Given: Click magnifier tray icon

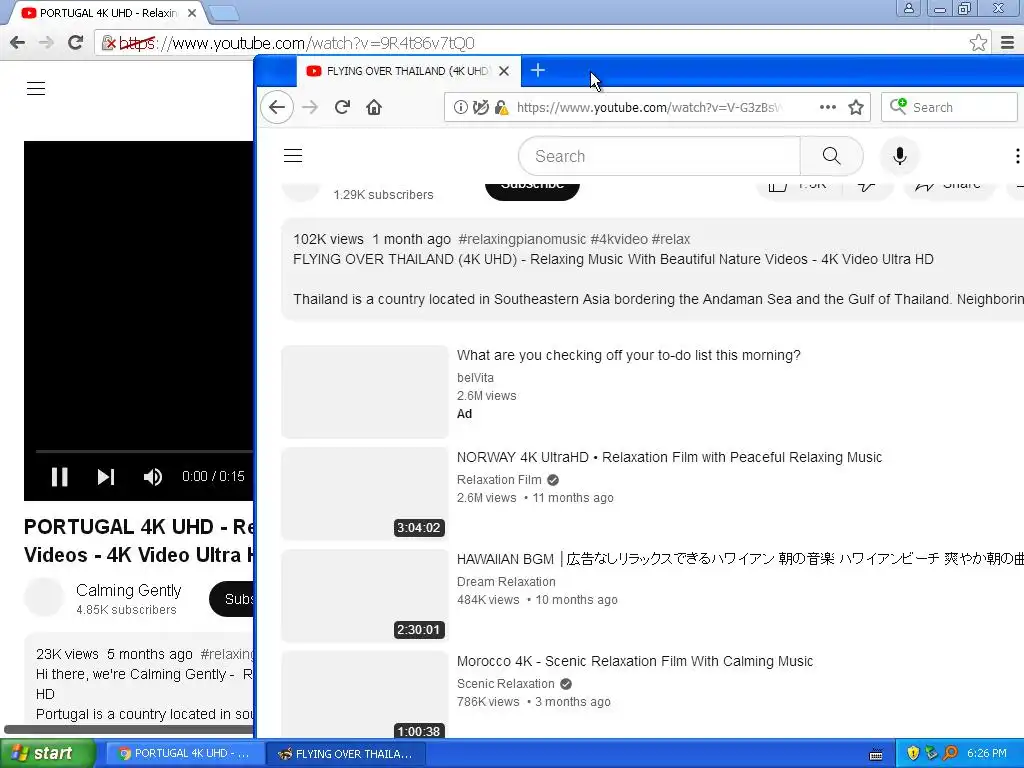Looking at the screenshot, I should pos(950,754).
